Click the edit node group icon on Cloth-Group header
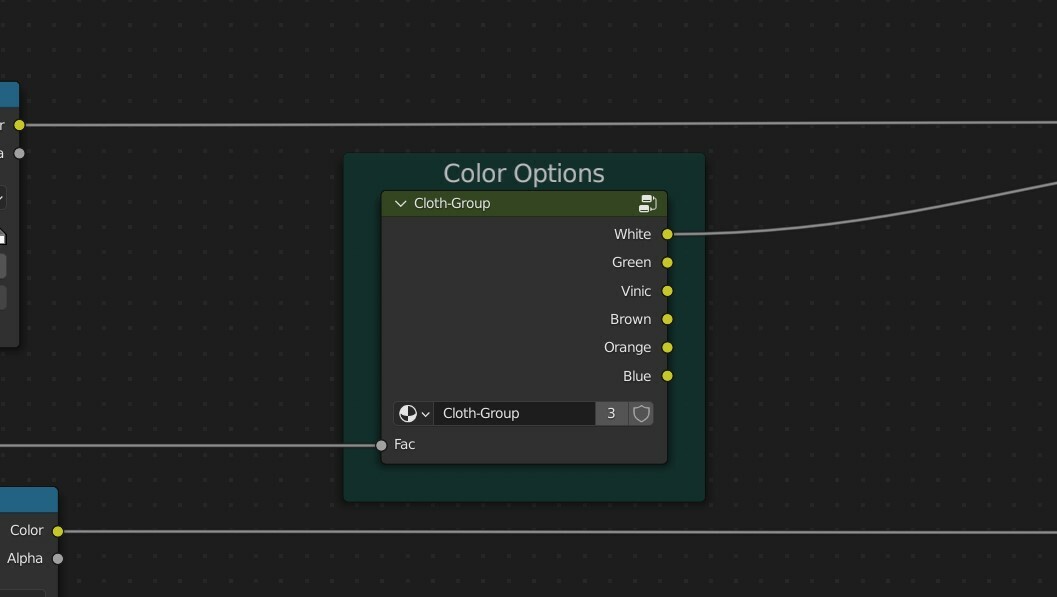Image resolution: width=1057 pixels, height=597 pixels. (x=647, y=203)
